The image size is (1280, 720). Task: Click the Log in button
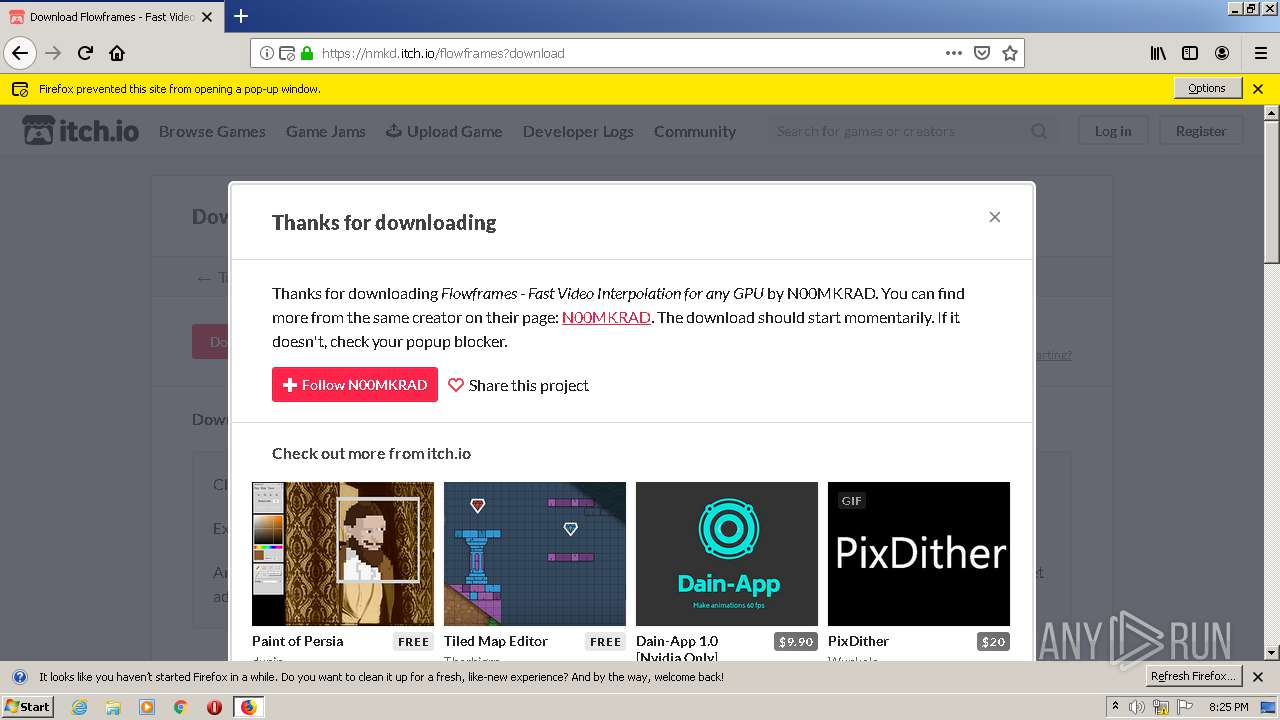1113,131
